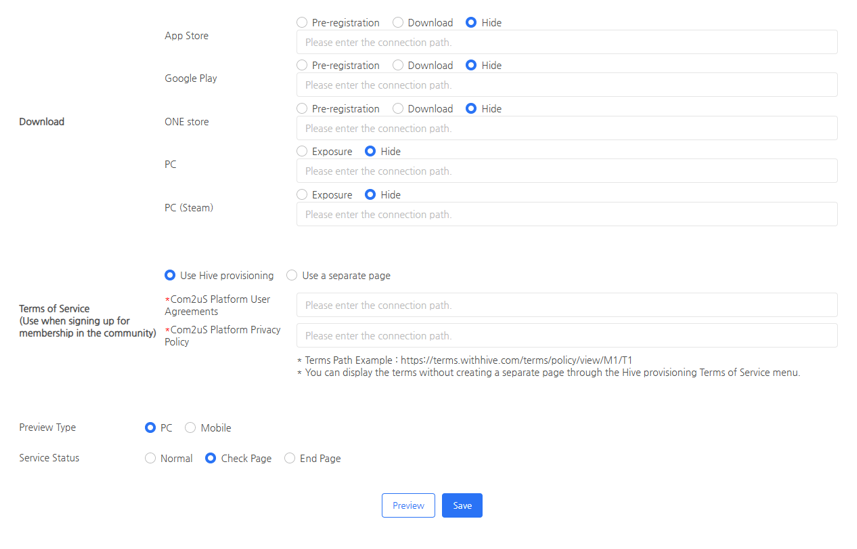
Task: Click the Com2uS Platform Privacy Policy field
Action: click(566, 336)
